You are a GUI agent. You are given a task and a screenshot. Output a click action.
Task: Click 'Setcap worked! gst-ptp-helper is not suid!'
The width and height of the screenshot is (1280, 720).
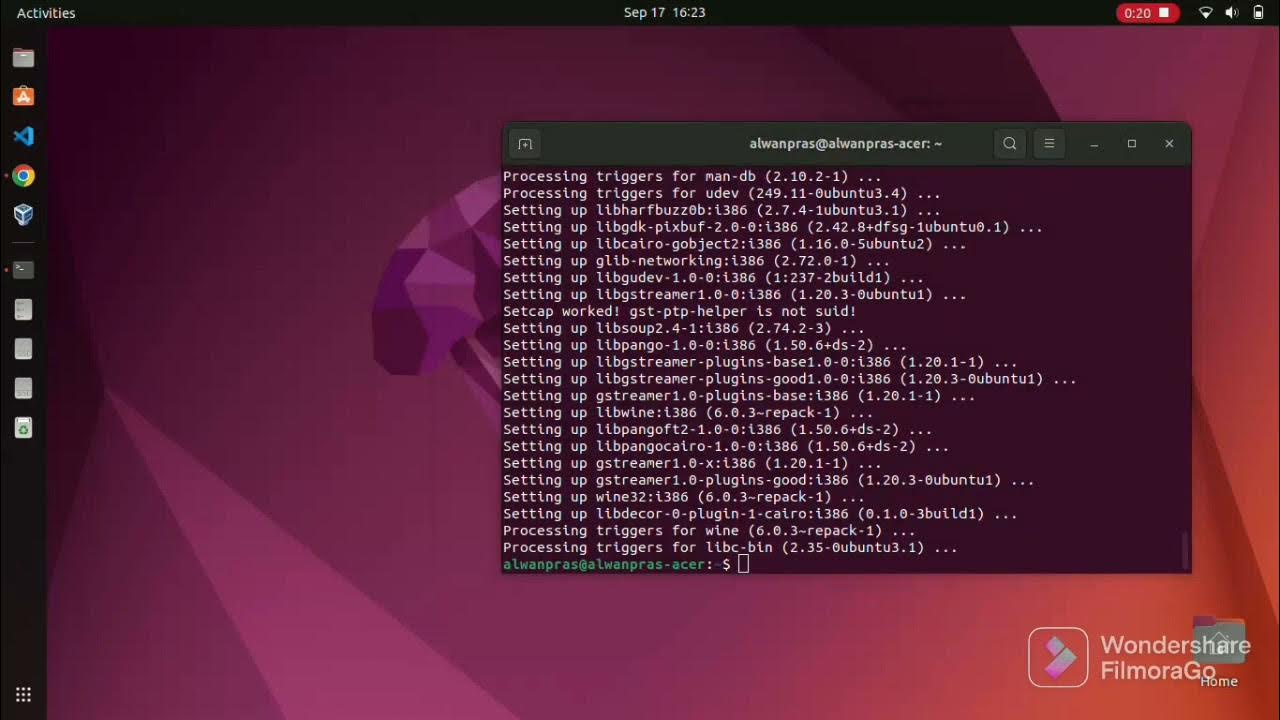point(680,312)
